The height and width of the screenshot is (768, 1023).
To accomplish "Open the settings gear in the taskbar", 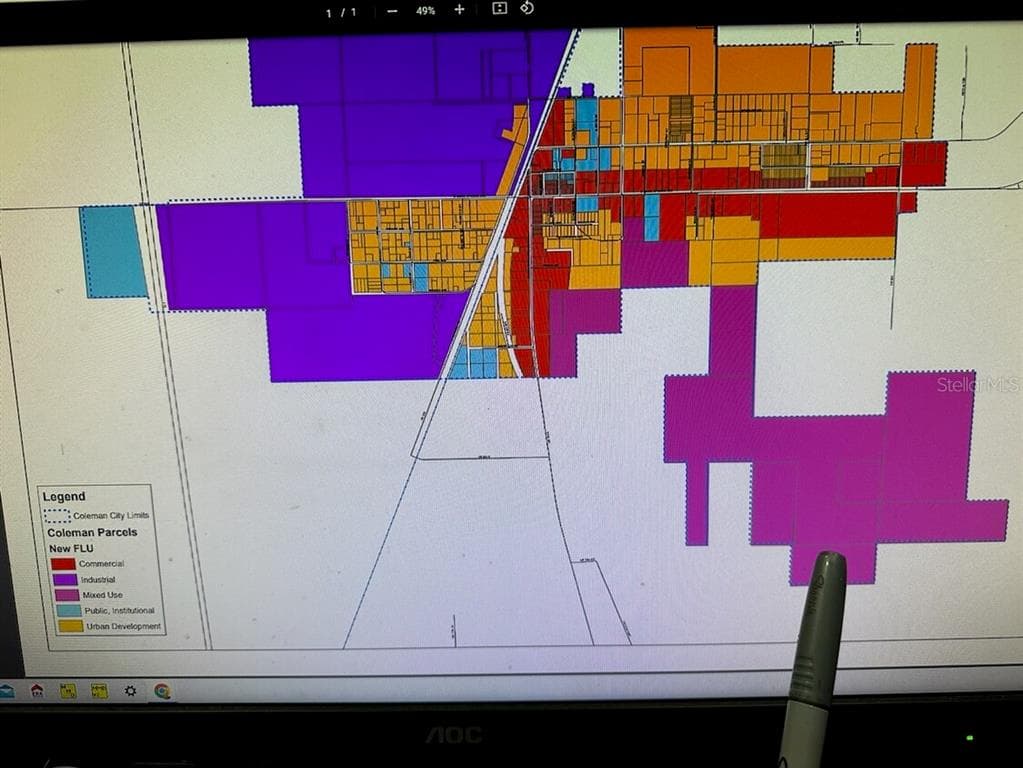I will coord(130,691).
